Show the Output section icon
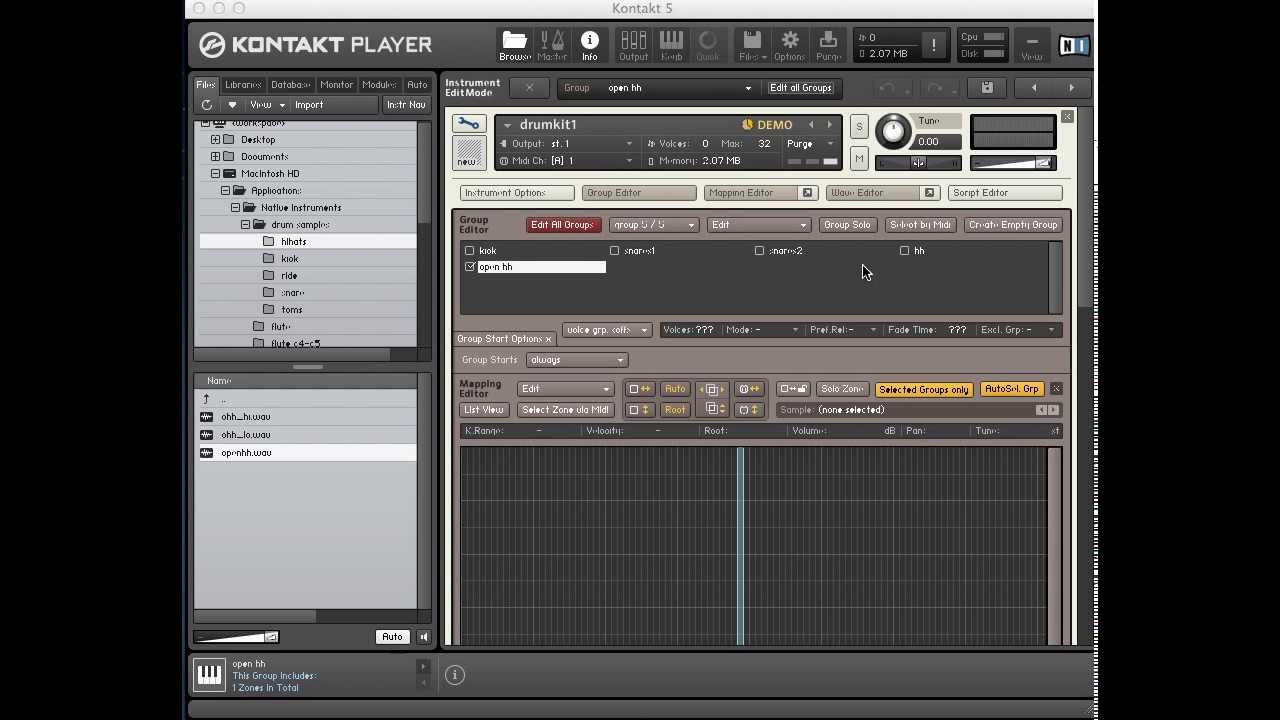This screenshot has height=720, width=1280. coord(633,45)
